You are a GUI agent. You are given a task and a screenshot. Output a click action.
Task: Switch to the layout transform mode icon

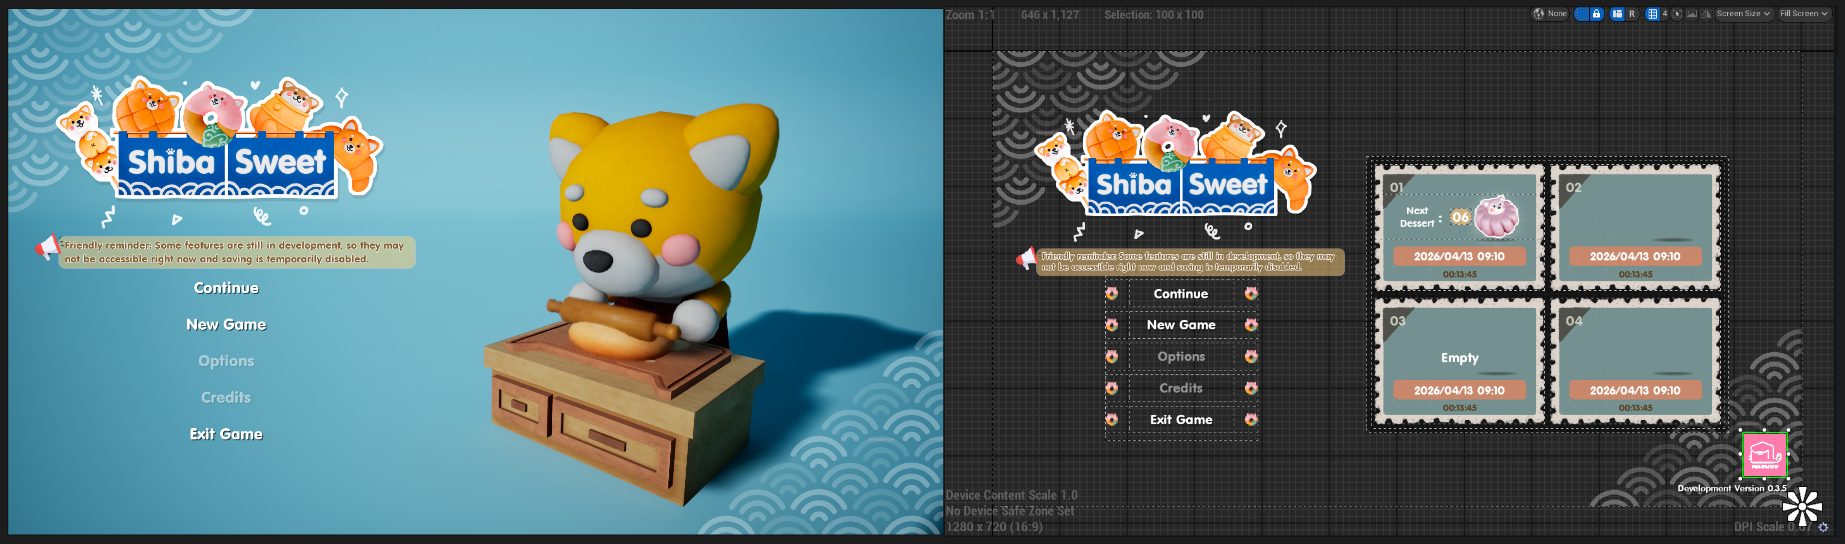click(1617, 14)
